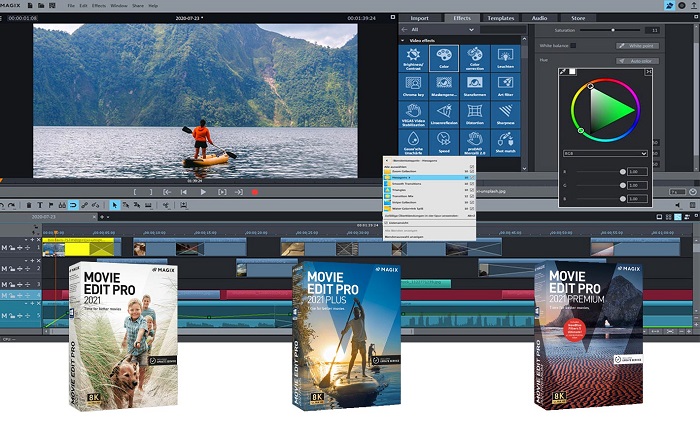Open the Color correction effect
The height and width of the screenshot is (428, 700).
[x=475, y=58]
